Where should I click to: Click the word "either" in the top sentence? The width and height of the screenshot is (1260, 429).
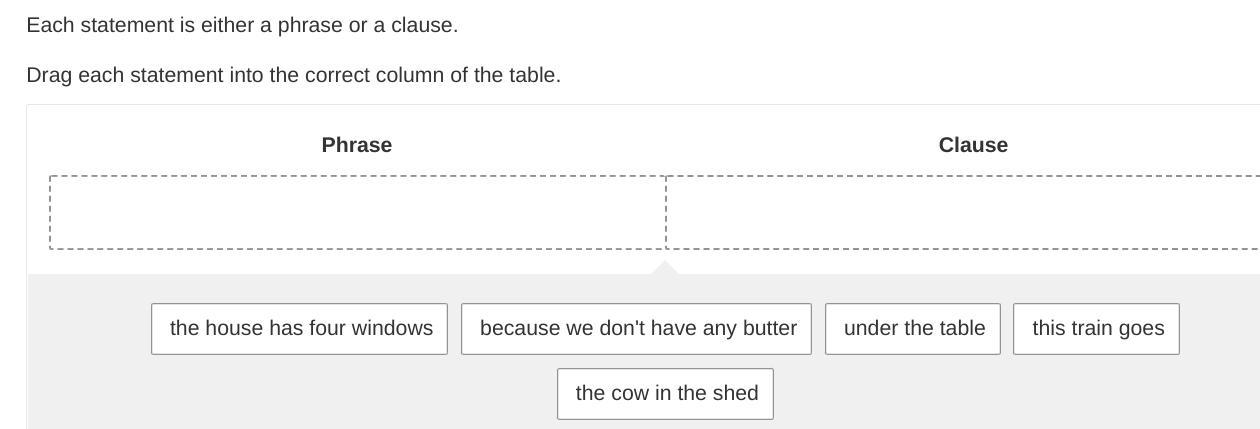click(x=227, y=25)
